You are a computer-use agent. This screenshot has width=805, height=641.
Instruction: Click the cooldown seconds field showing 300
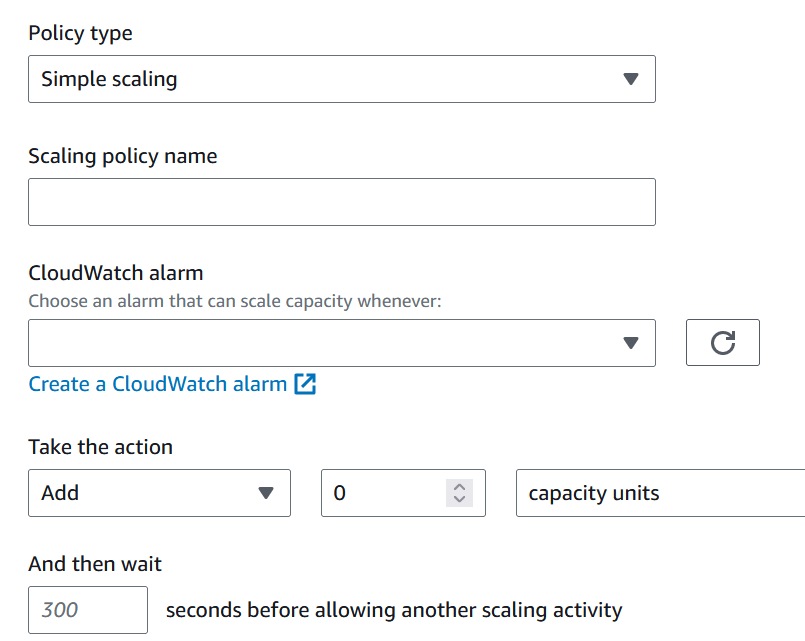[87, 610]
